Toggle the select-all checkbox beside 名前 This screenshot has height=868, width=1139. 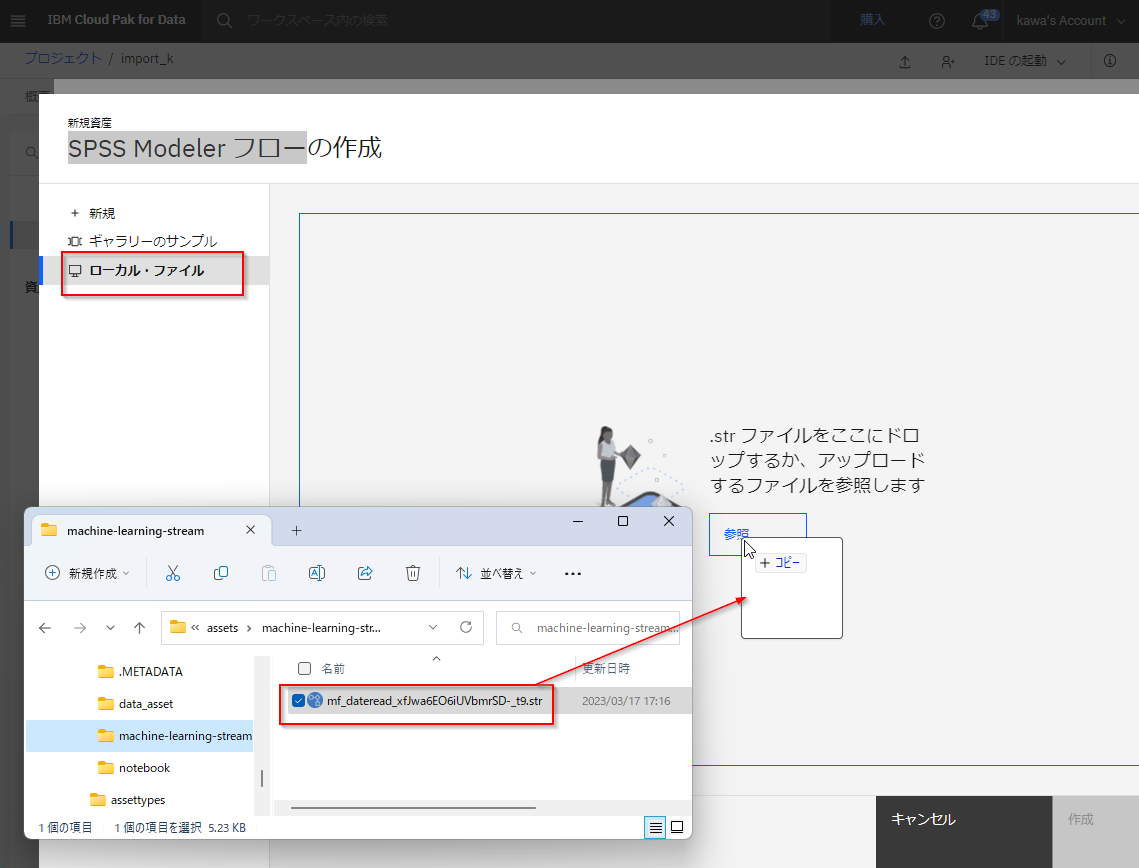[x=304, y=668]
